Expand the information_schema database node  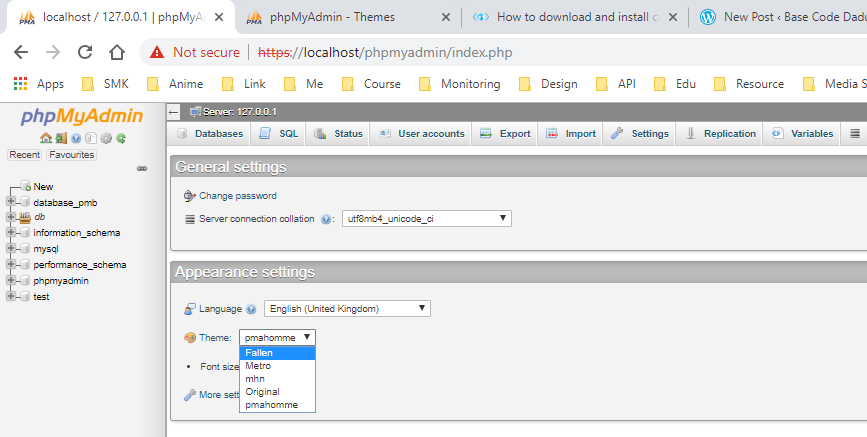click(x=11, y=233)
